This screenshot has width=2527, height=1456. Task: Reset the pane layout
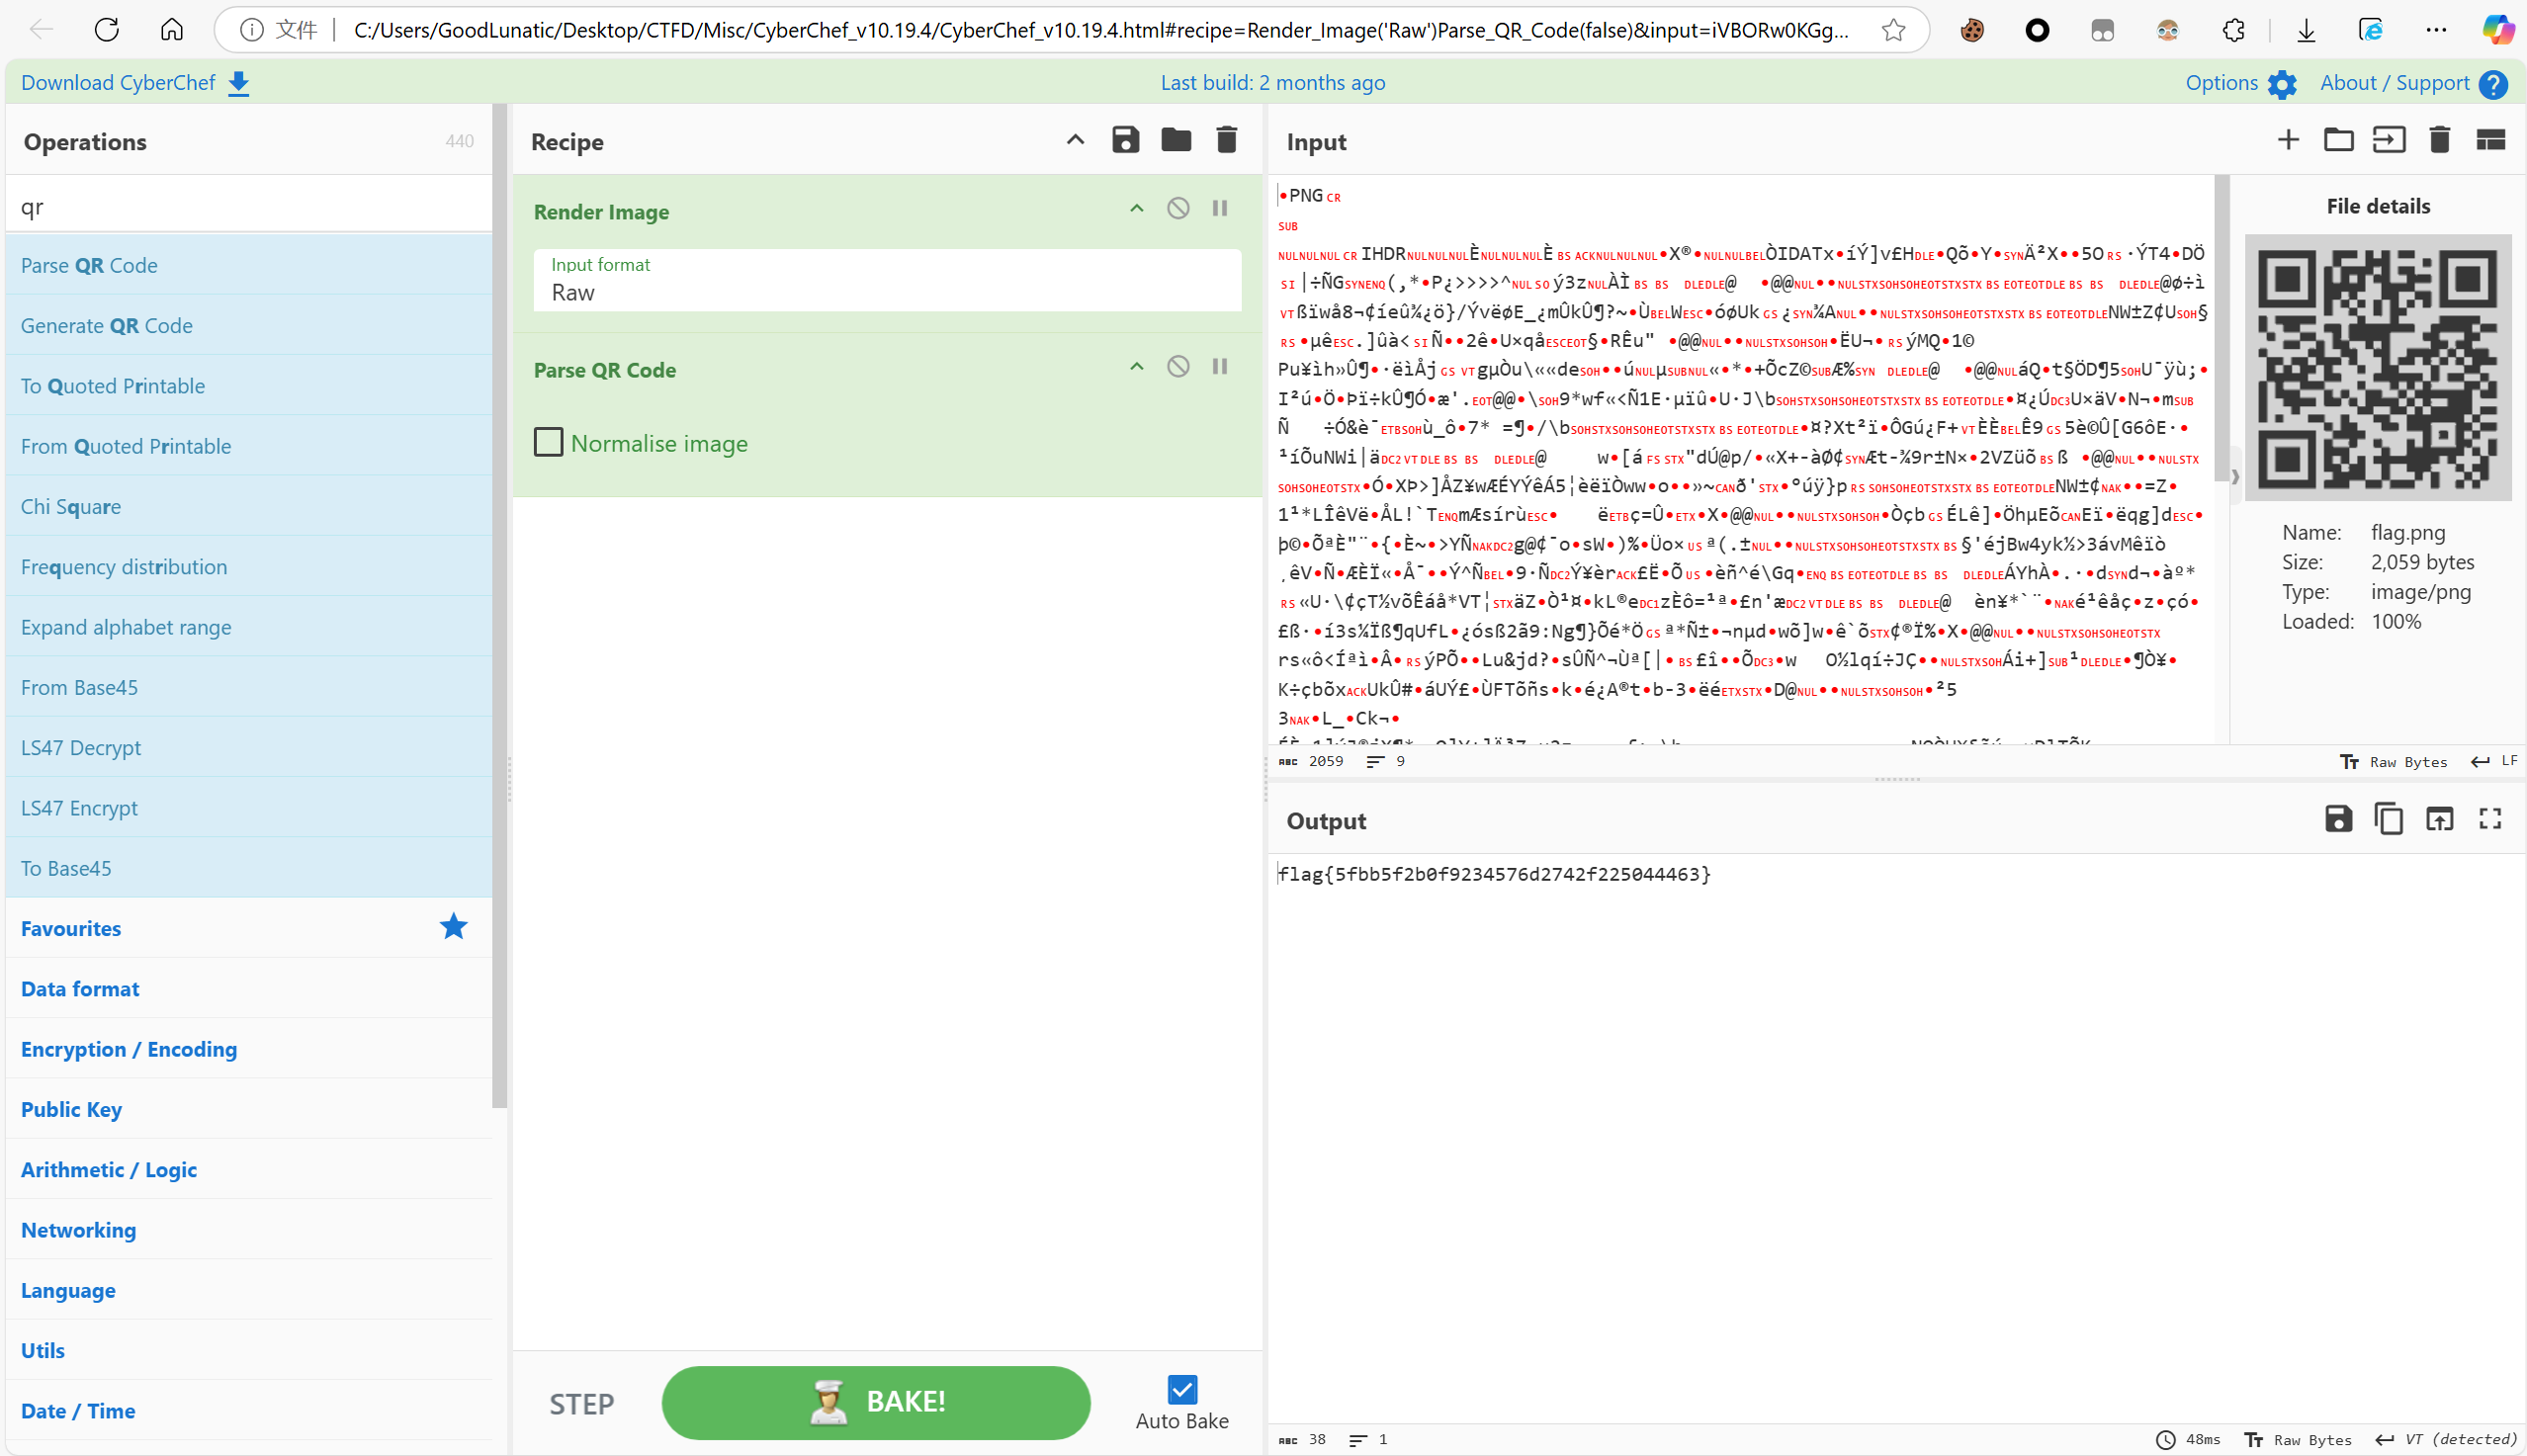click(2490, 140)
